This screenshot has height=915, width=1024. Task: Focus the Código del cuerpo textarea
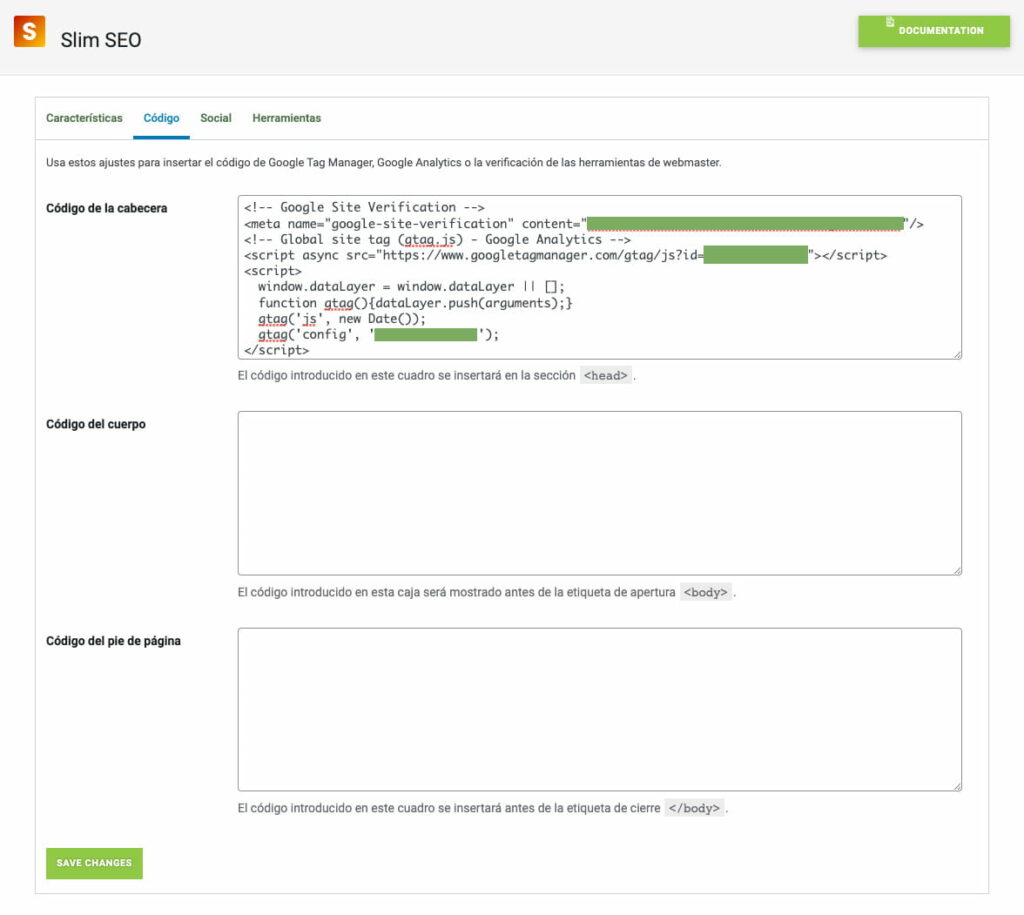(x=600, y=493)
